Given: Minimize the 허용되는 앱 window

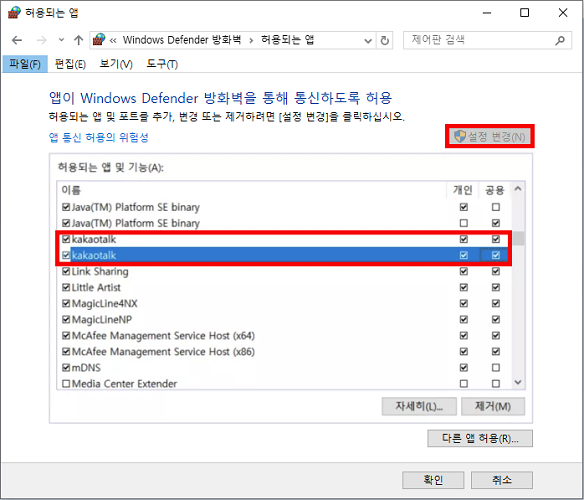Looking at the screenshot, I should coord(487,13).
